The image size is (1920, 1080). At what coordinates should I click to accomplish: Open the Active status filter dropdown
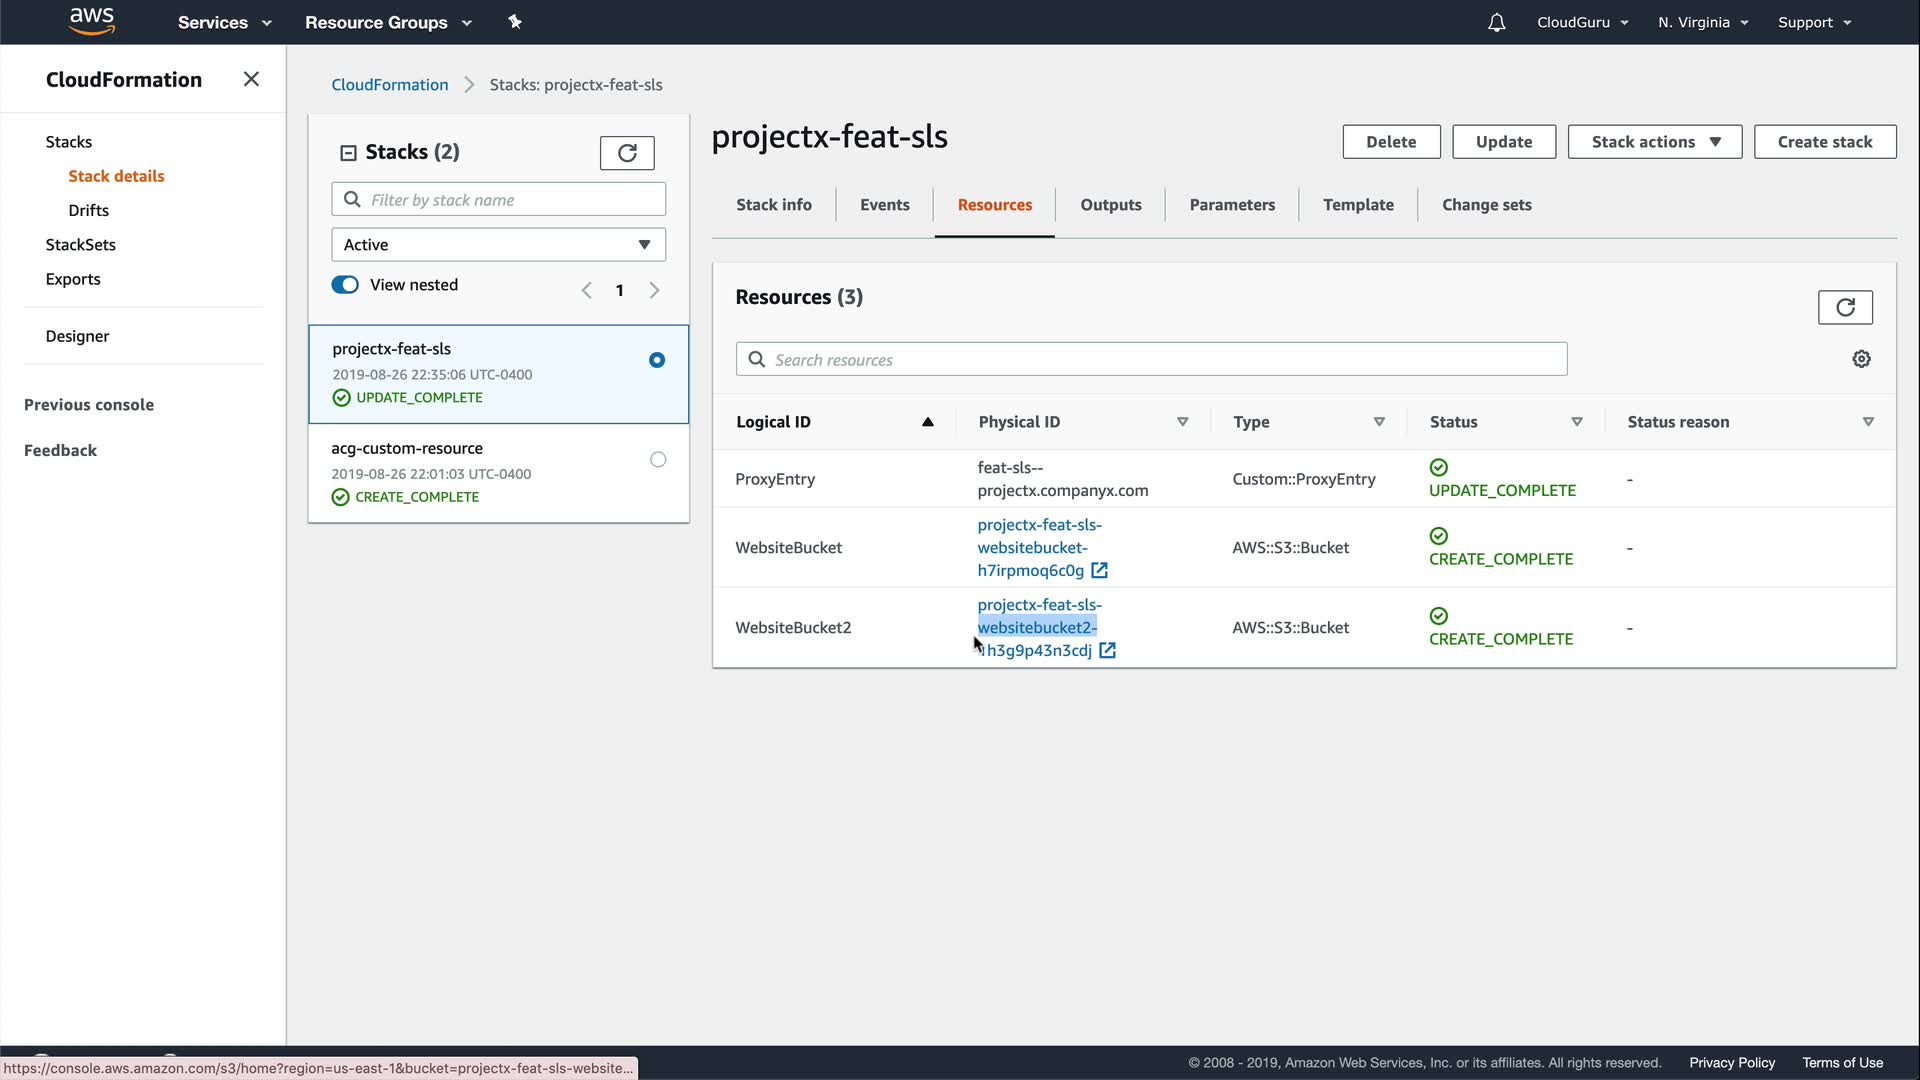(498, 245)
